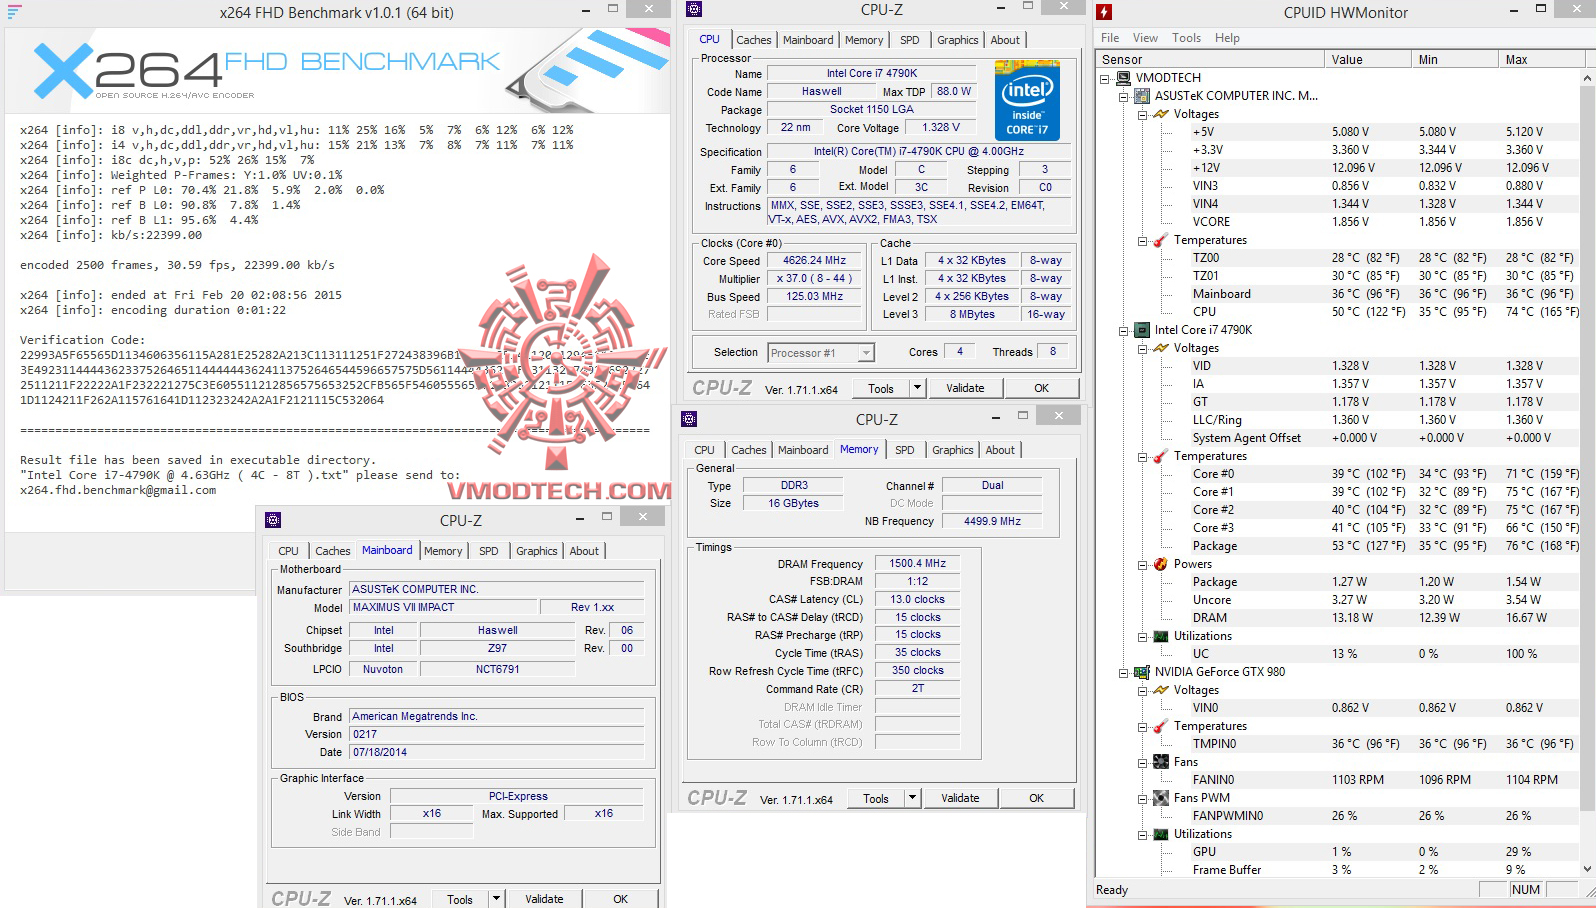Collapse the Powers node in HWMonitor
Screen dimensions: 1596x908
coord(1142,564)
